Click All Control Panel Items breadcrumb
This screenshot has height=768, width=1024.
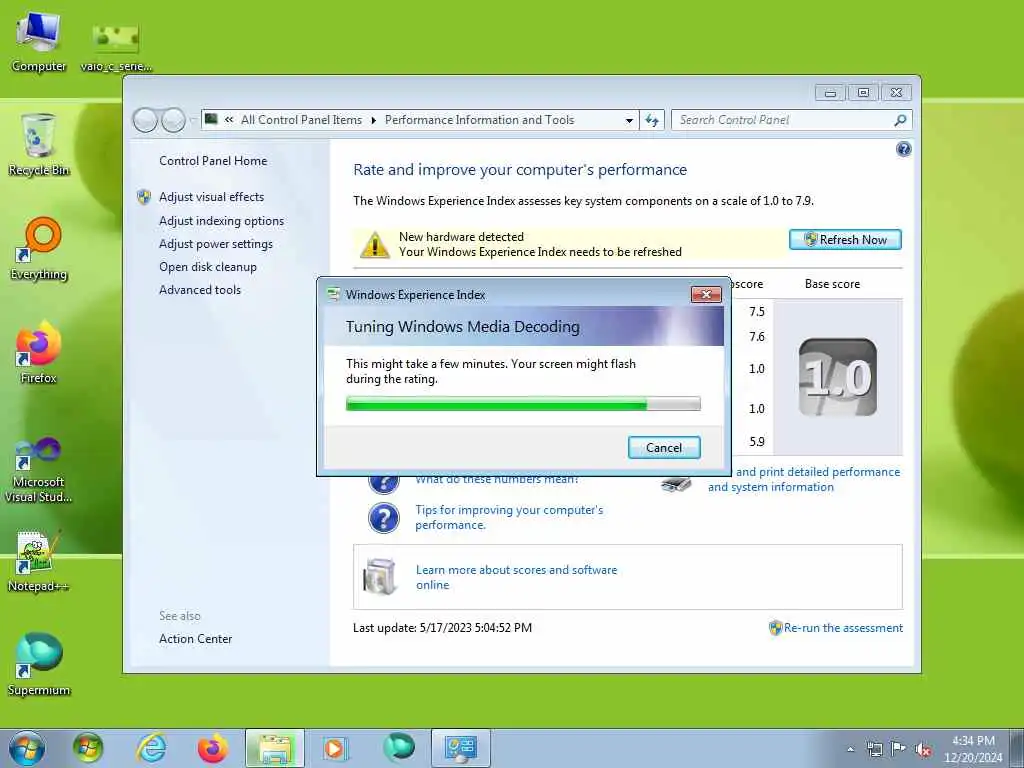coord(301,120)
